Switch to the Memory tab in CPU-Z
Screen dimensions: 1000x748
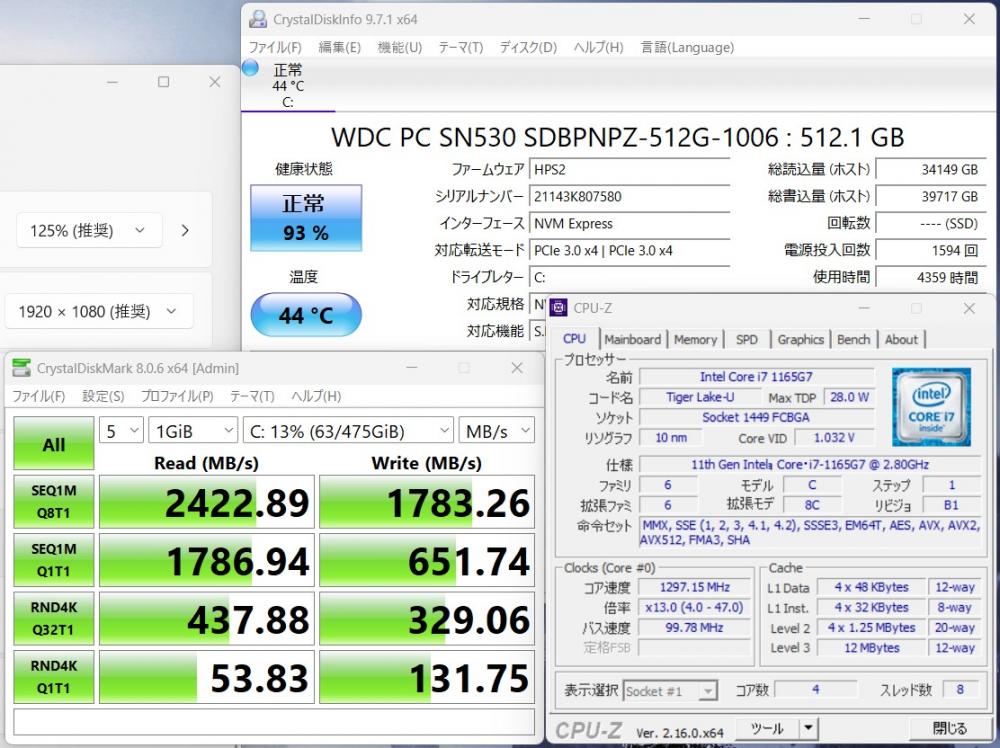tap(695, 339)
